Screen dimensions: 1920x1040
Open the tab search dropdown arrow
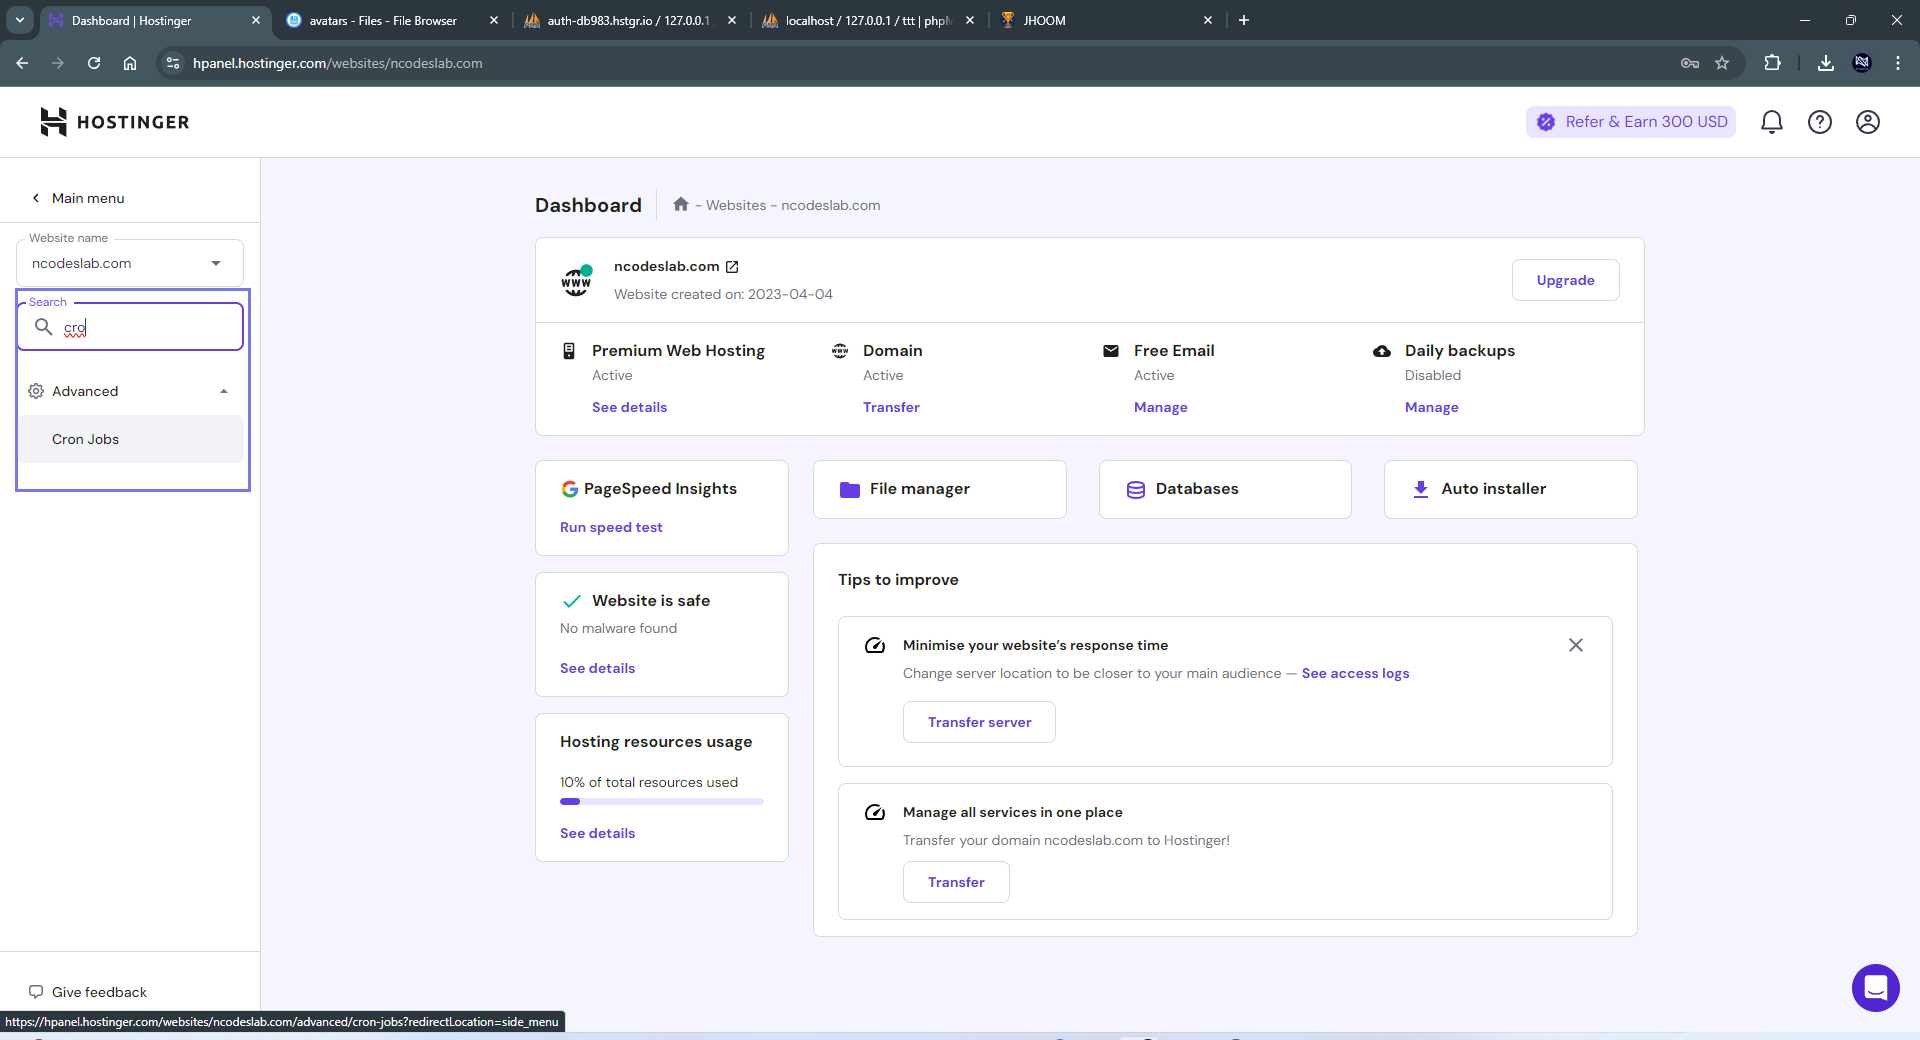[x=20, y=20]
